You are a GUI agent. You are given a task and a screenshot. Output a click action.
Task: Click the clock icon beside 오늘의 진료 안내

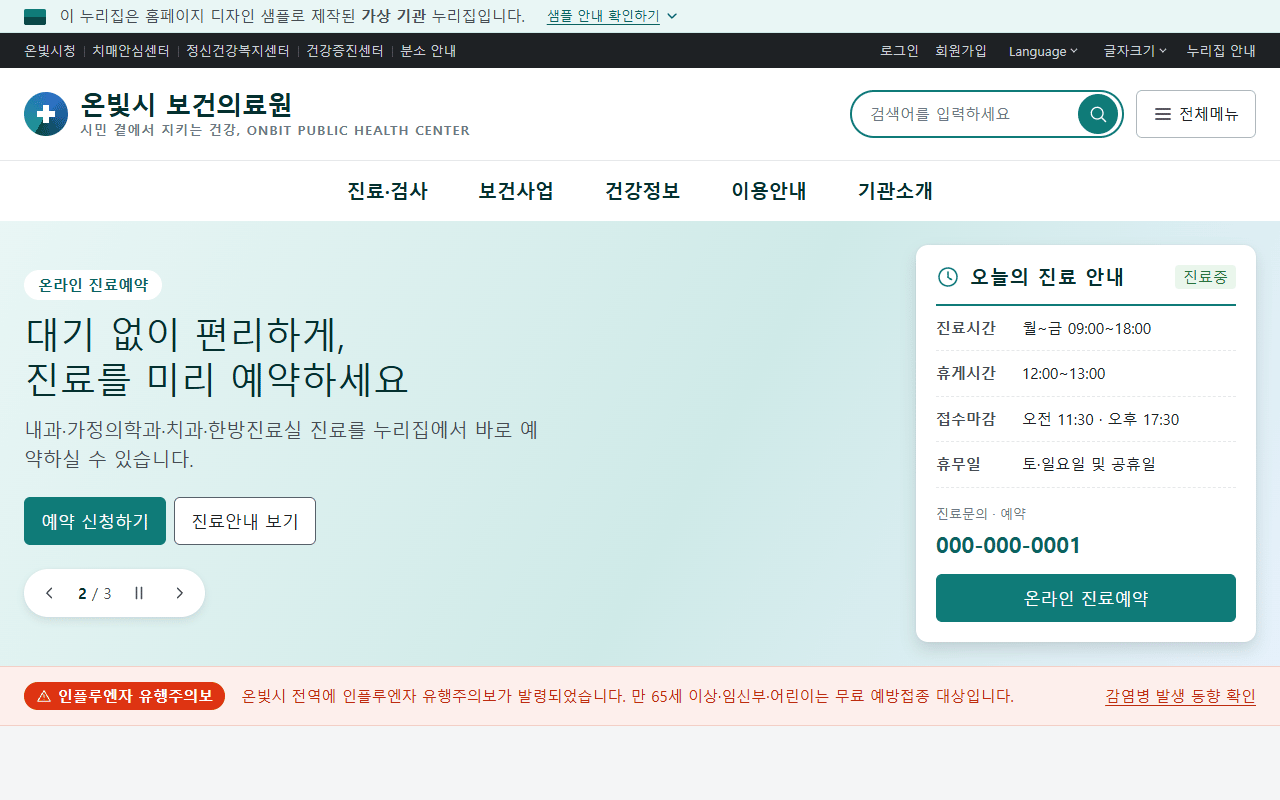[948, 277]
